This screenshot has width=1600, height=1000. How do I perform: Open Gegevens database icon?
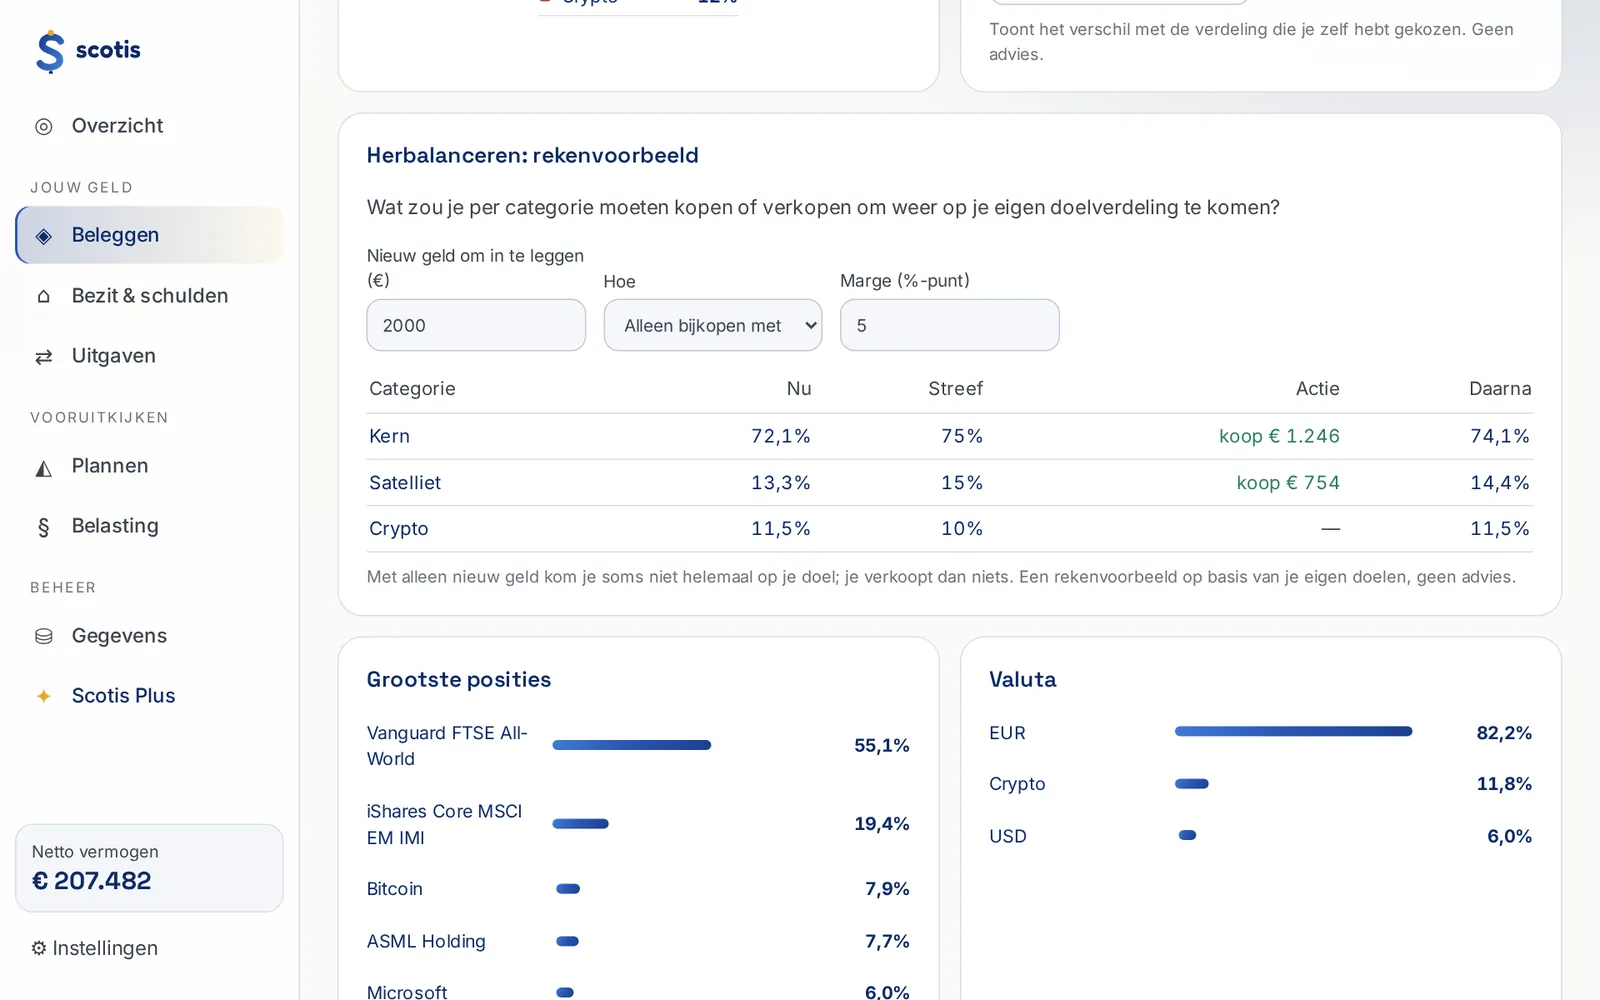point(44,637)
